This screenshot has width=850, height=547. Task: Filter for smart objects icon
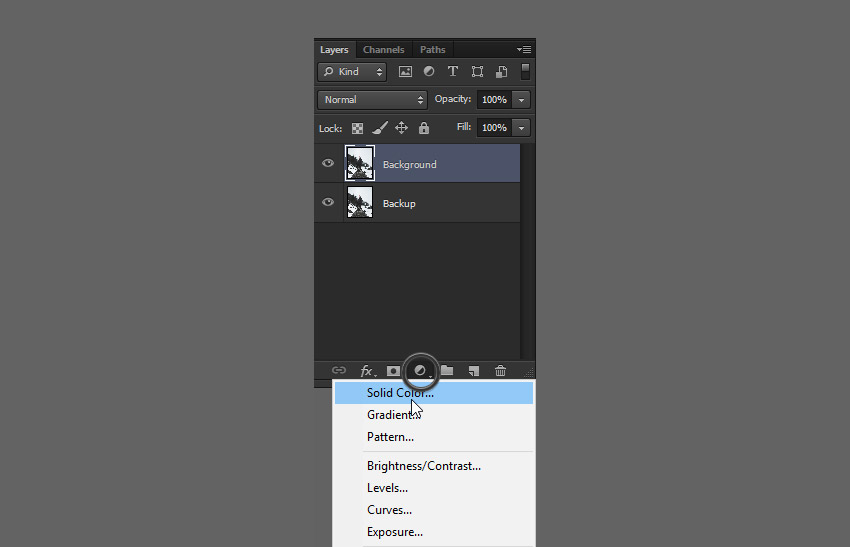pyautogui.click(x=501, y=72)
